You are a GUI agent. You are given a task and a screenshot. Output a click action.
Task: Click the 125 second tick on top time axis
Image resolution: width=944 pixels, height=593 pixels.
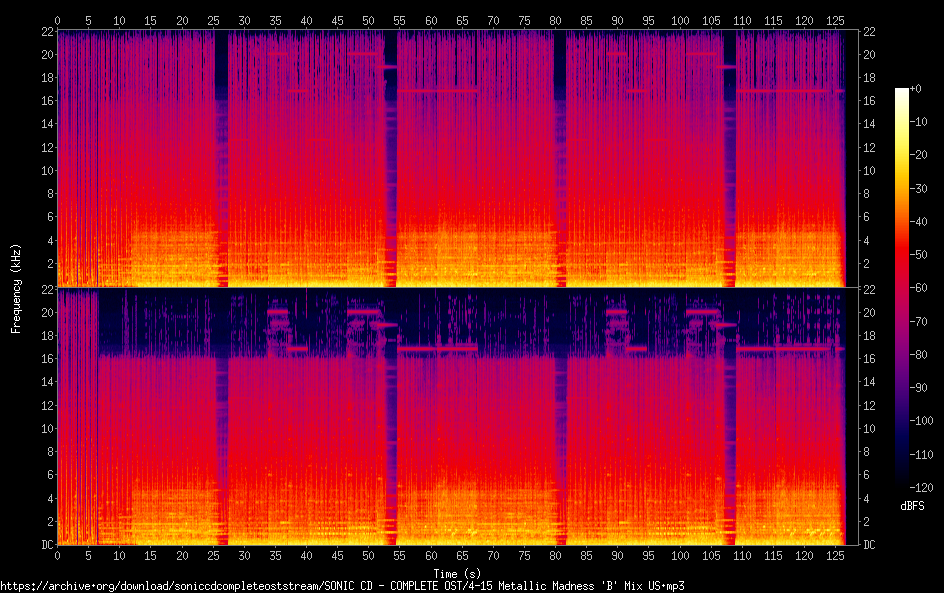(835, 20)
